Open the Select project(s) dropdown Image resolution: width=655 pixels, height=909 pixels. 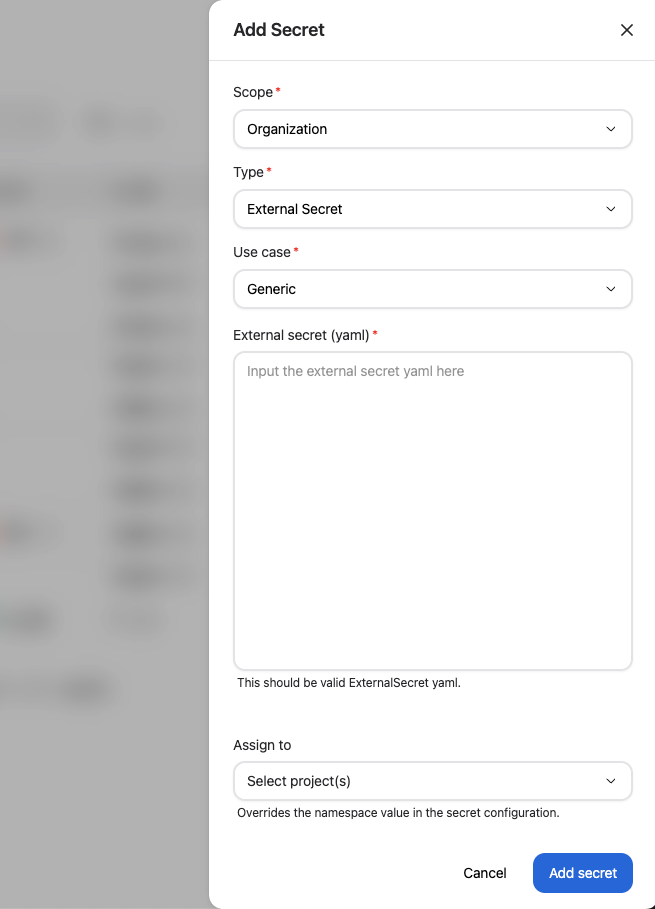pyautogui.click(x=432, y=781)
